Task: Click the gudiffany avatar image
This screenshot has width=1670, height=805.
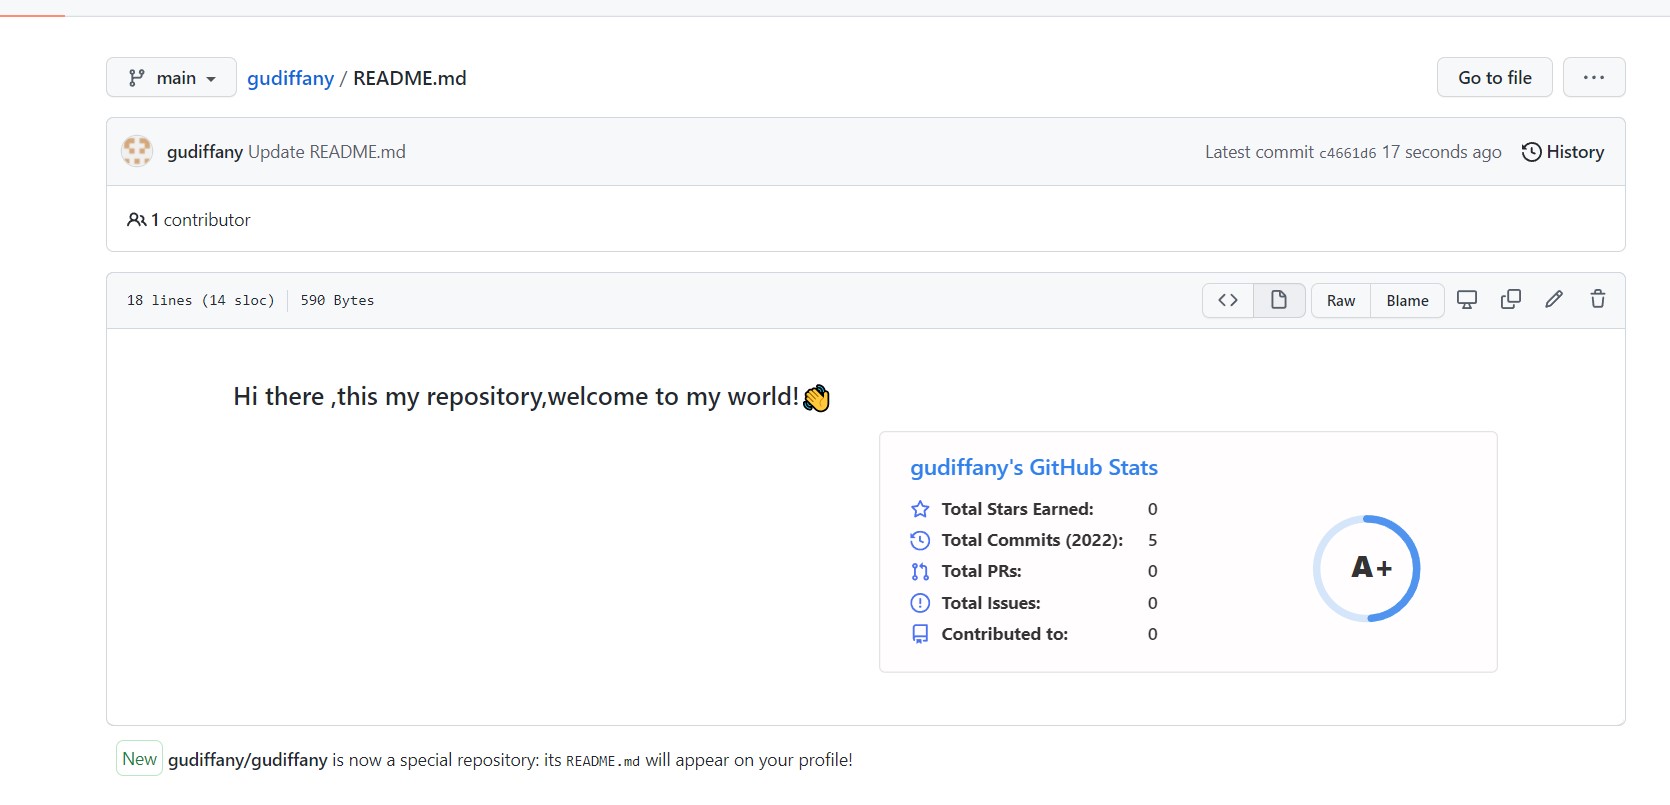Action: (137, 152)
